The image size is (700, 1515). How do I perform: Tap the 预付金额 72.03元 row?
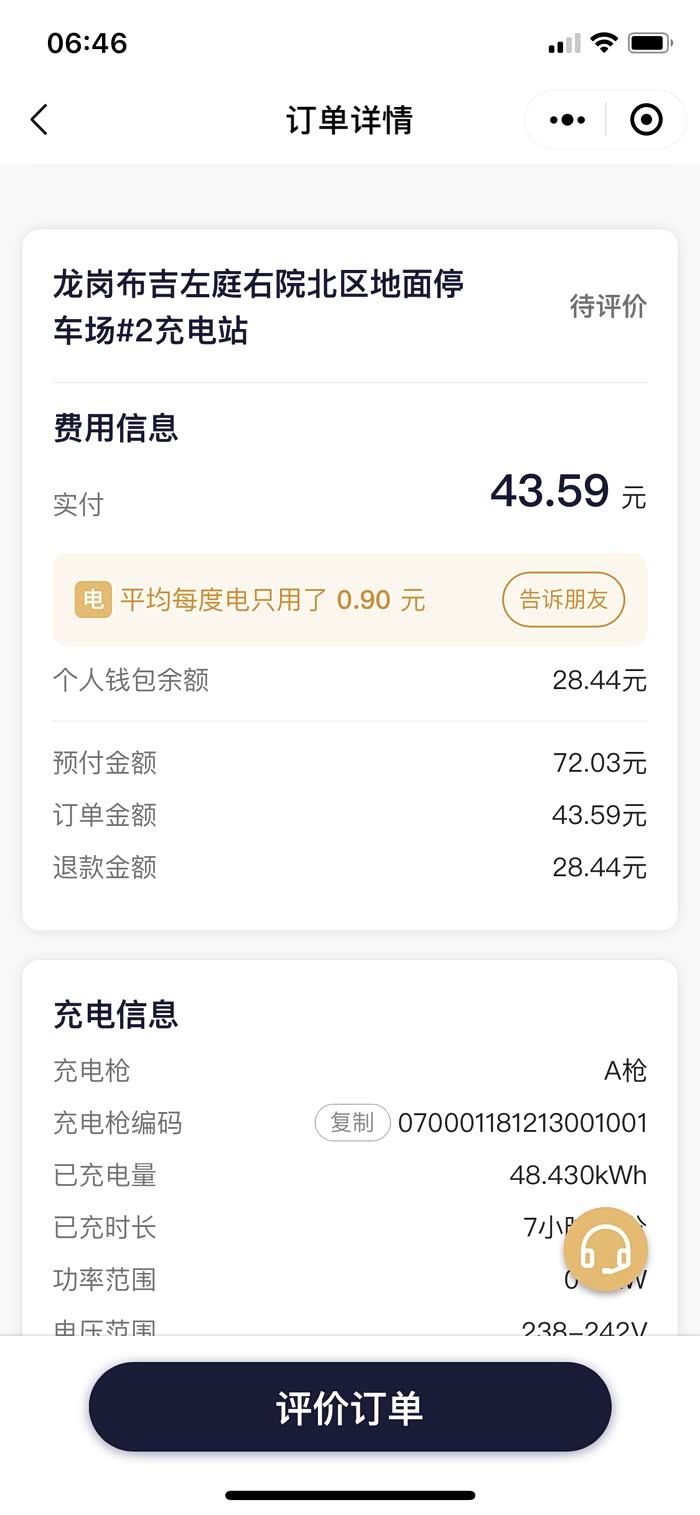pos(350,763)
